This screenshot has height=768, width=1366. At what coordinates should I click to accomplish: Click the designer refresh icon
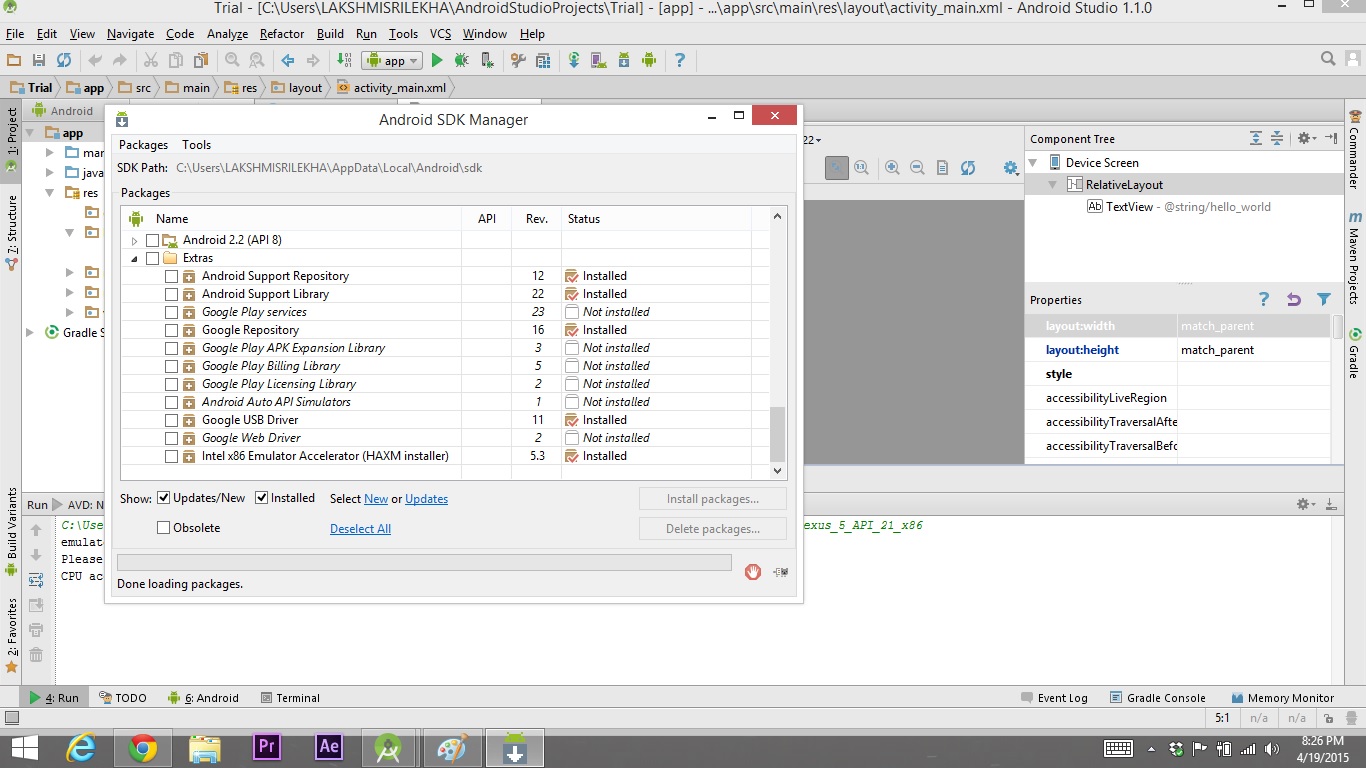pos(968,168)
